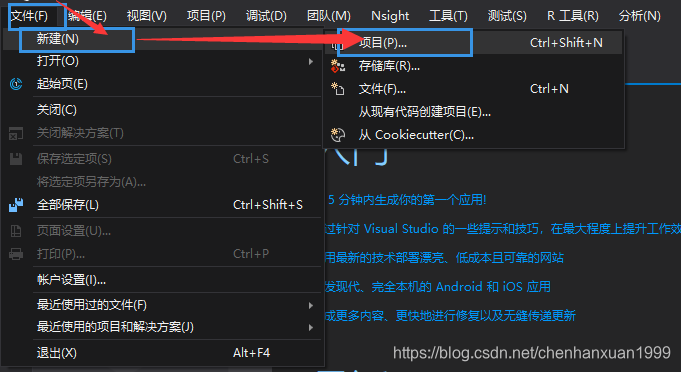The width and height of the screenshot is (681, 372).
Task: Select 最近使用过的文件(F) entry
Action: click(163, 305)
